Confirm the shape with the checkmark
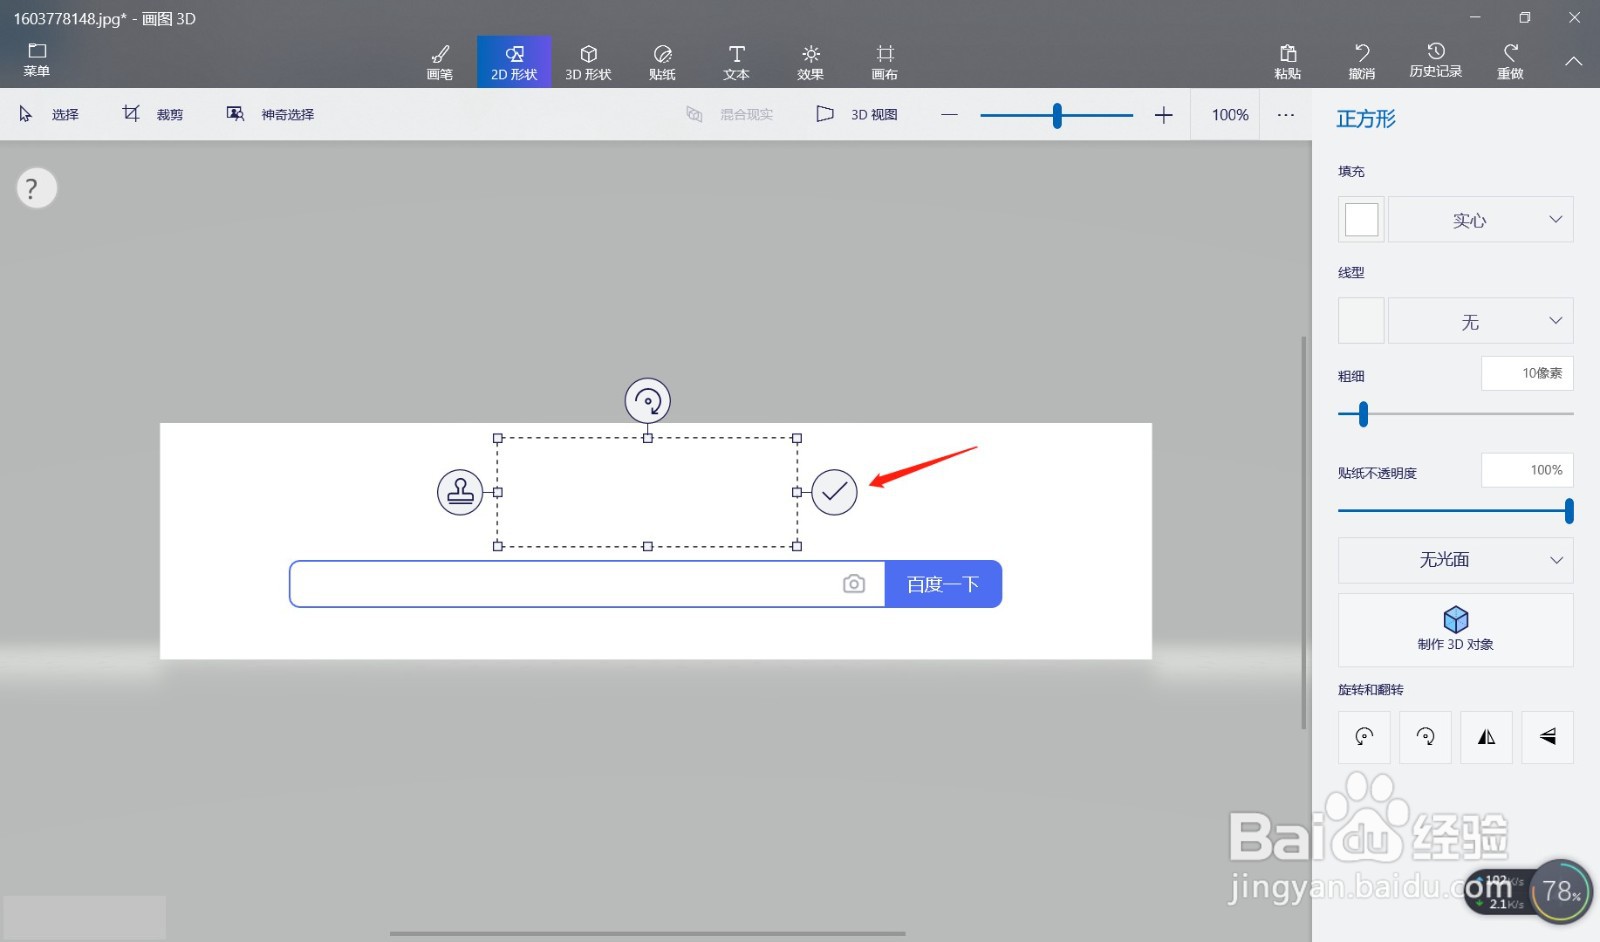The height and width of the screenshot is (942, 1600). tap(834, 492)
